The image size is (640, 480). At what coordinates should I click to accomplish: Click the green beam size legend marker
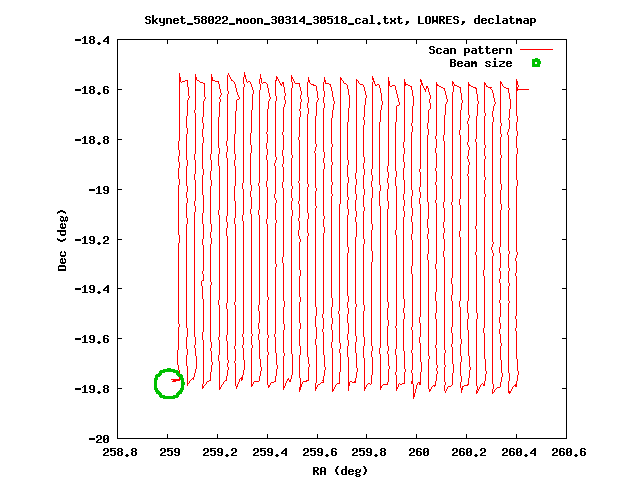536,63
